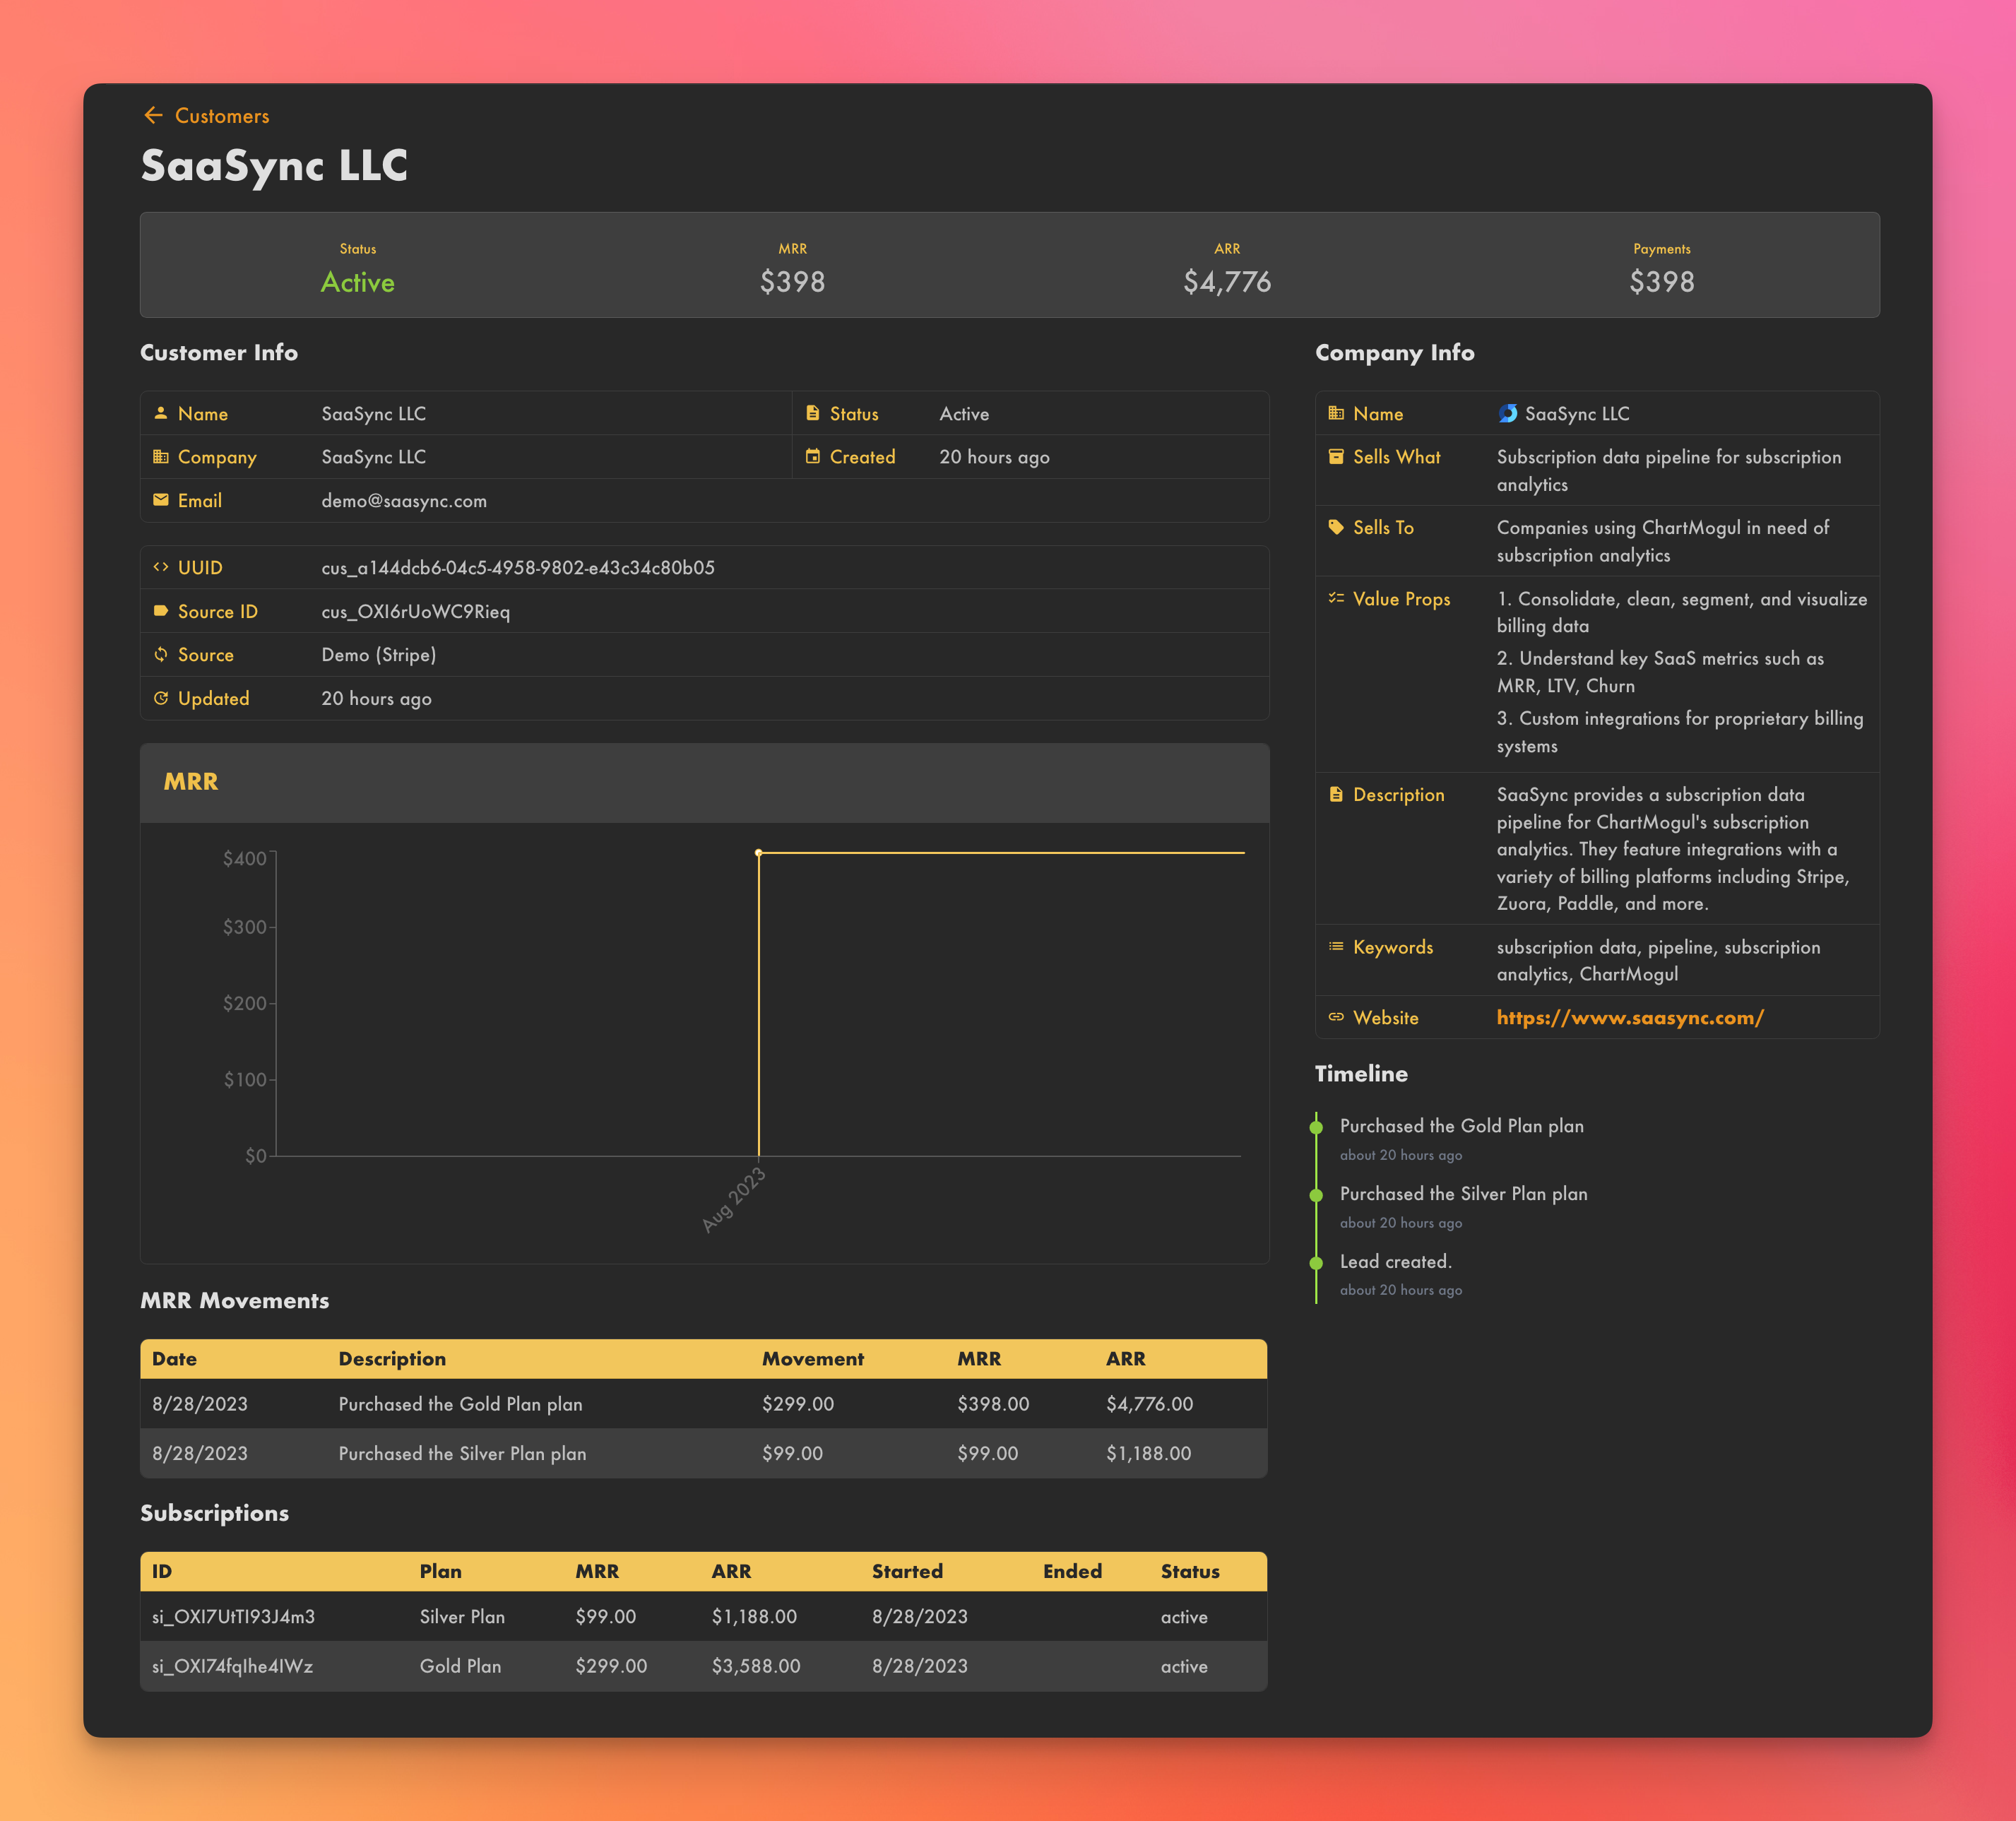Click the checklist icon beside Value Props
The image size is (2016, 1821).
(x=1336, y=598)
